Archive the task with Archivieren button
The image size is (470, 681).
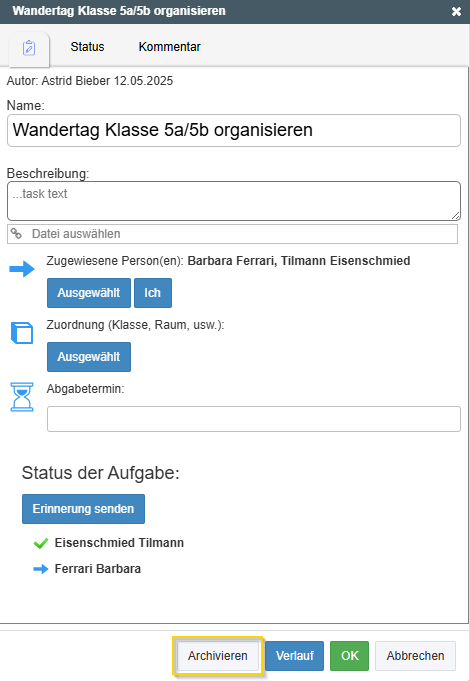(x=218, y=656)
